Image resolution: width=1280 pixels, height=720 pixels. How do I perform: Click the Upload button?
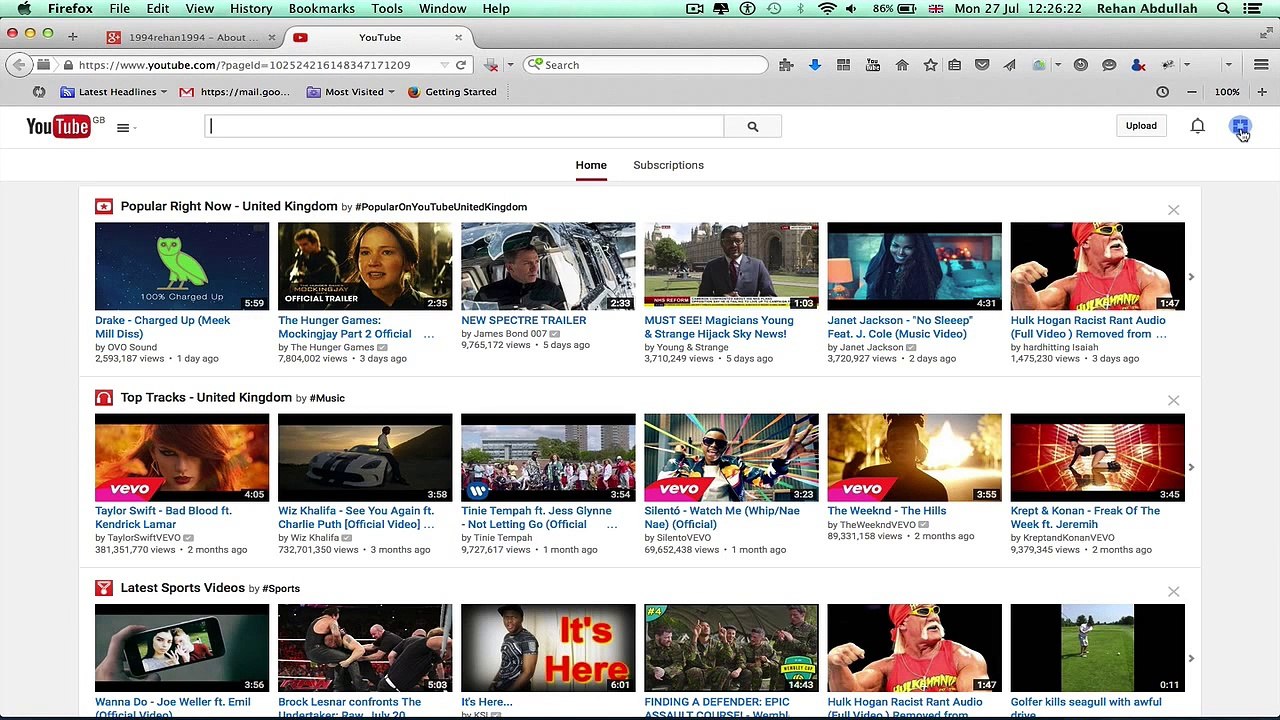(x=1141, y=126)
